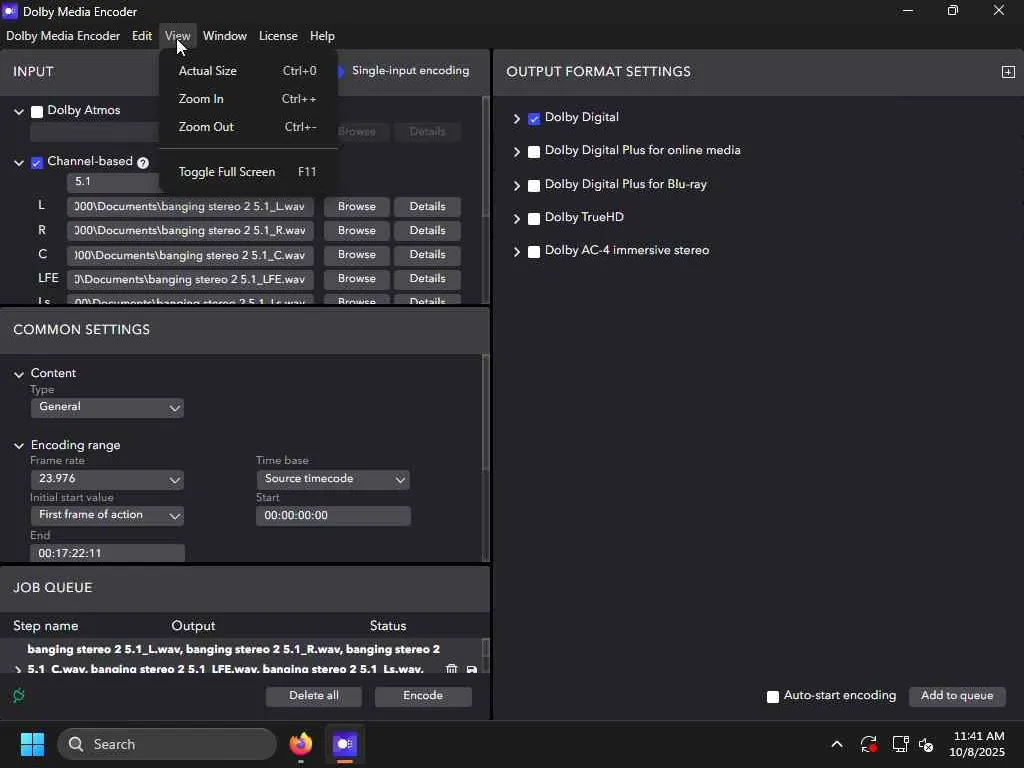Image resolution: width=1024 pixels, height=768 pixels.
Task: Expand Dolby AC-4 immersive stereo settings
Action: click(x=517, y=251)
